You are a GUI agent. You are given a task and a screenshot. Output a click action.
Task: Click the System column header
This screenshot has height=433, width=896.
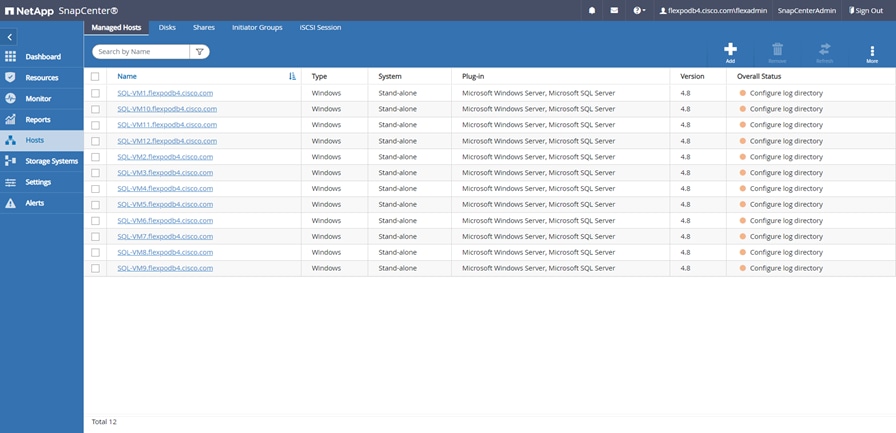(x=390, y=77)
